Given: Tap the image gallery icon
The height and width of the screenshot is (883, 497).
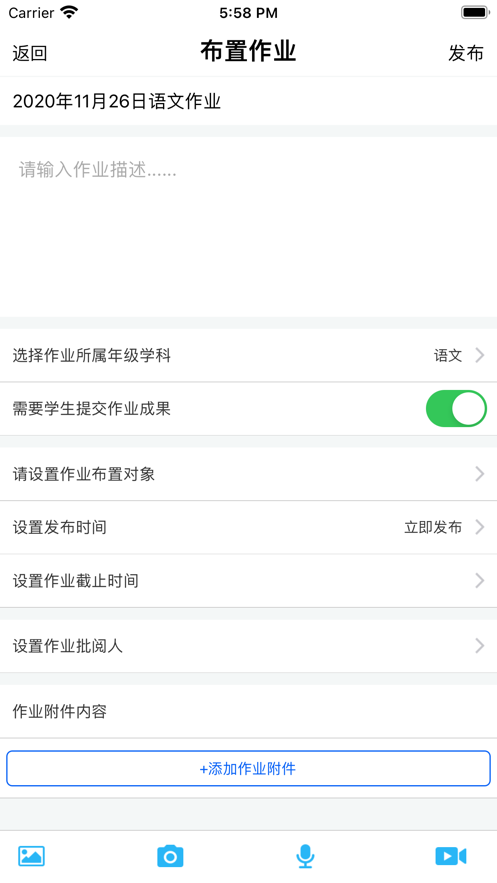Looking at the screenshot, I should coord(32,856).
